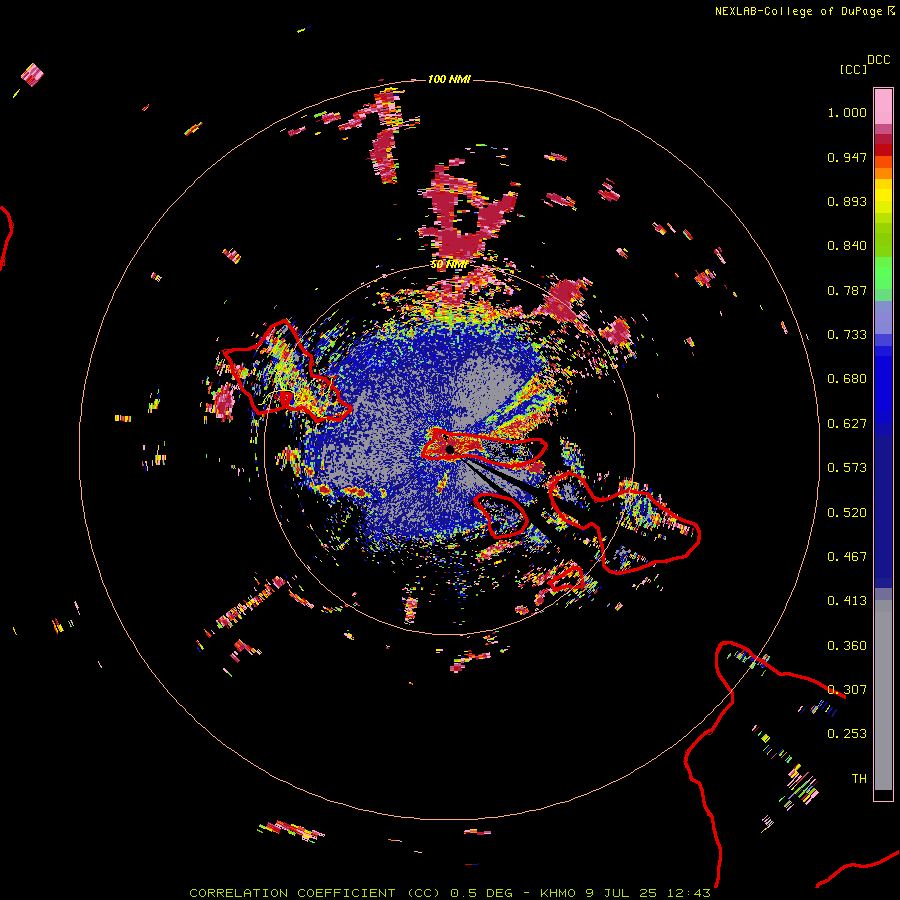This screenshot has width=900, height=900.
Task: Click the 50 NMI range ring label
Action: click(x=449, y=265)
